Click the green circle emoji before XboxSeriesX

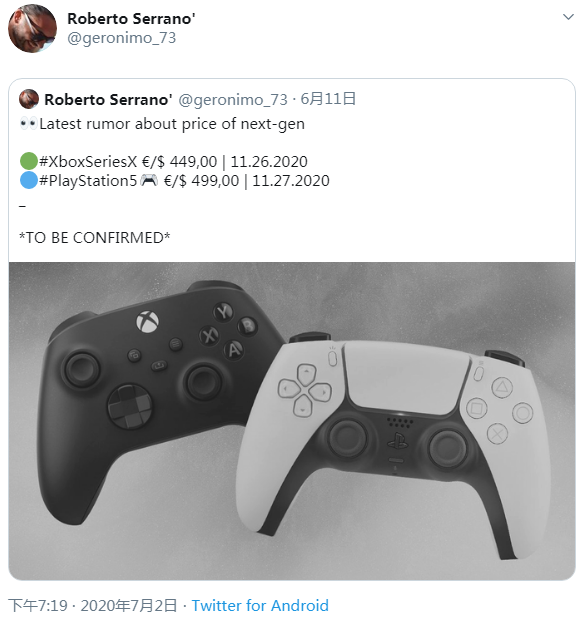(29, 162)
